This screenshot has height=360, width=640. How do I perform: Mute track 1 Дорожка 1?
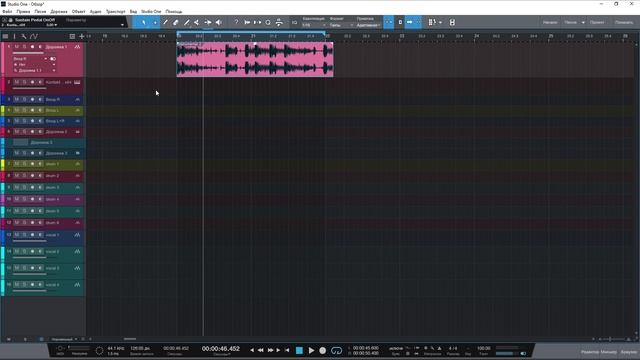pos(17,47)
